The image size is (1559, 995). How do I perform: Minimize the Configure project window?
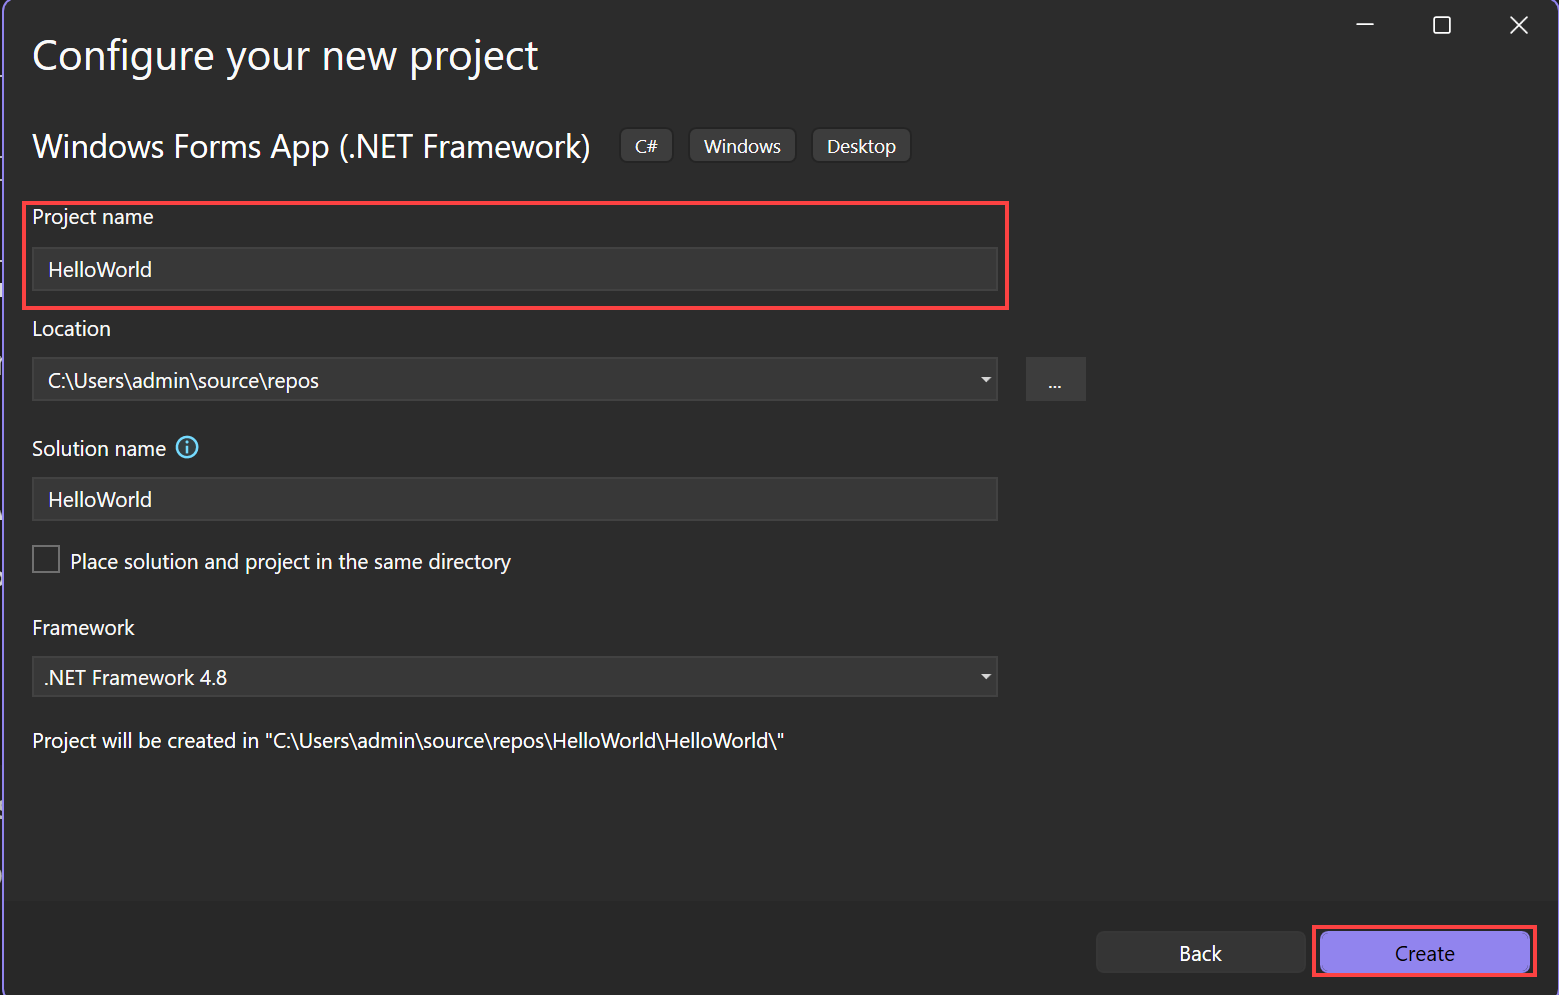coord(1365,25)
